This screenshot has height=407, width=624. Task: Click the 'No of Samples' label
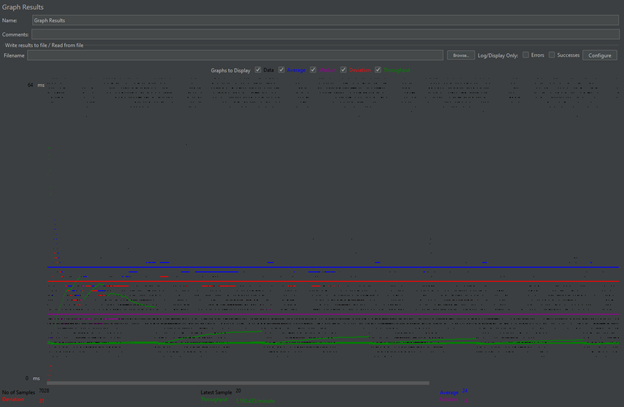pyautogui.click(x=19, y=392)
